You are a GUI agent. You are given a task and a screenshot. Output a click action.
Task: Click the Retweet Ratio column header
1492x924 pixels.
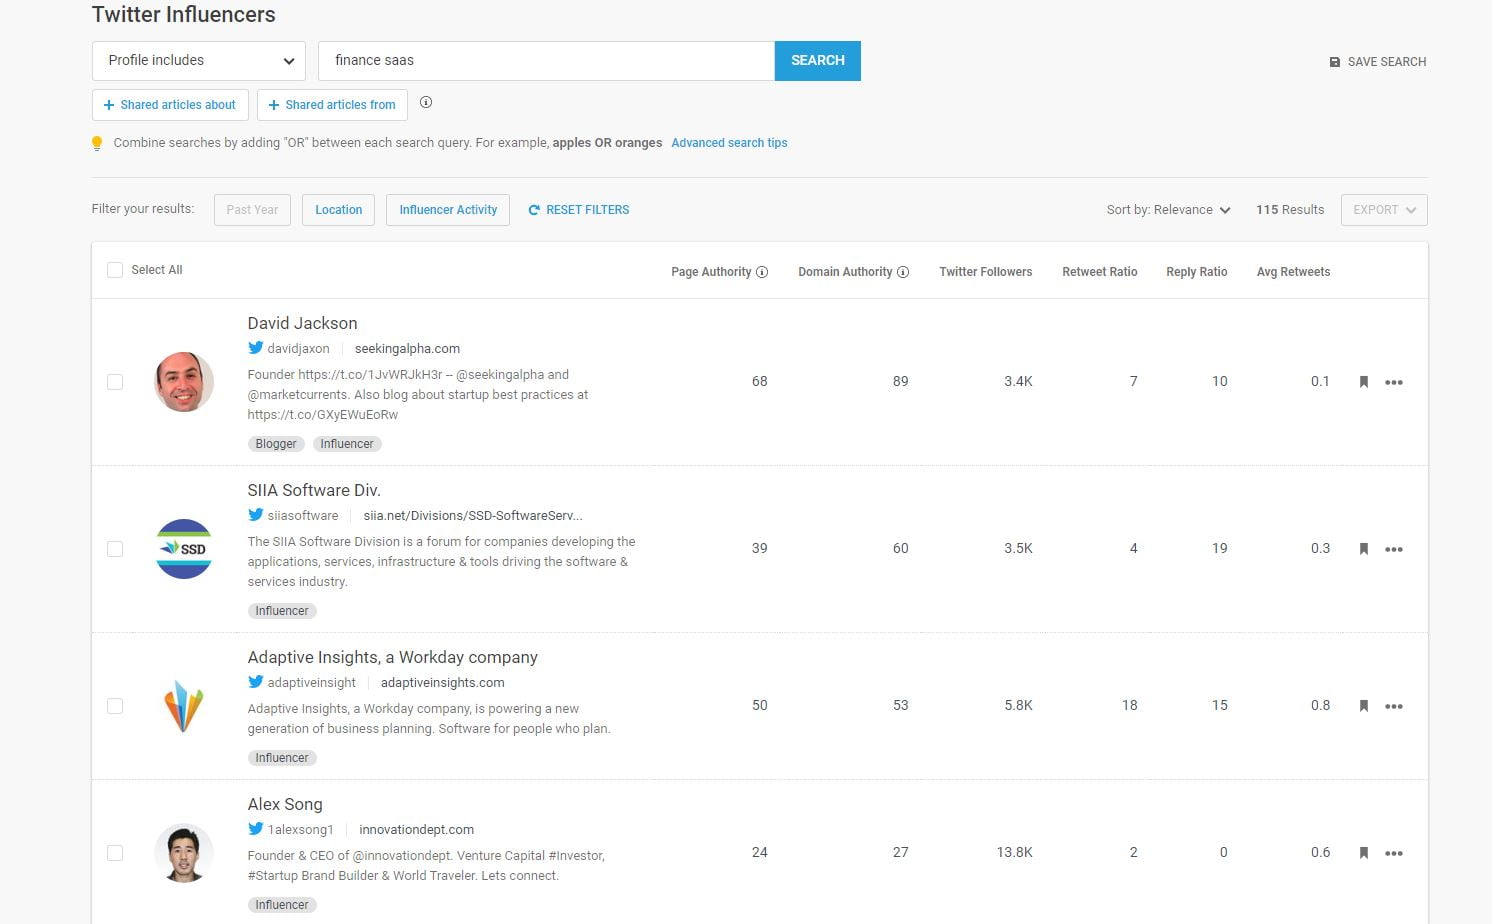[1099, 272]
